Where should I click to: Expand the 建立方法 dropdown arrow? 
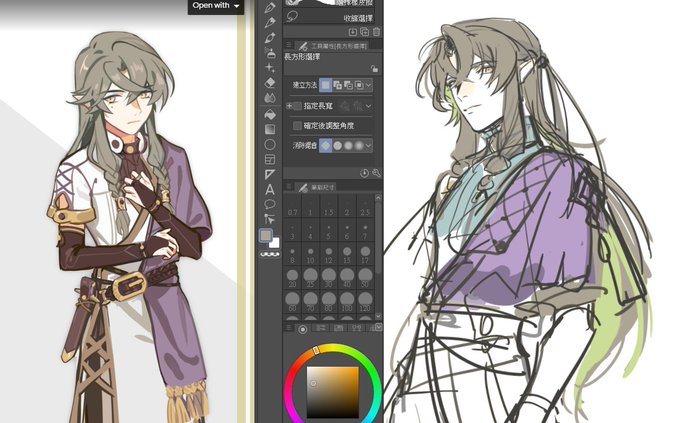point(369,85)
